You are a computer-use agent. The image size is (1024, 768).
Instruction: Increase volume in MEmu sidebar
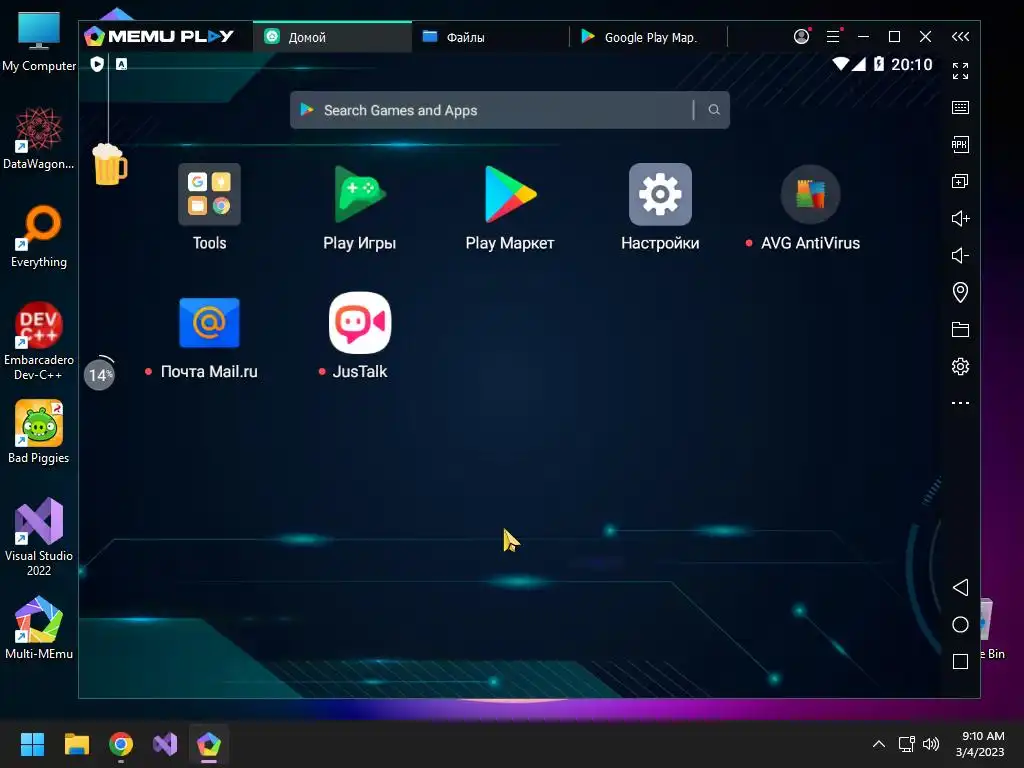tap(960, 218)
